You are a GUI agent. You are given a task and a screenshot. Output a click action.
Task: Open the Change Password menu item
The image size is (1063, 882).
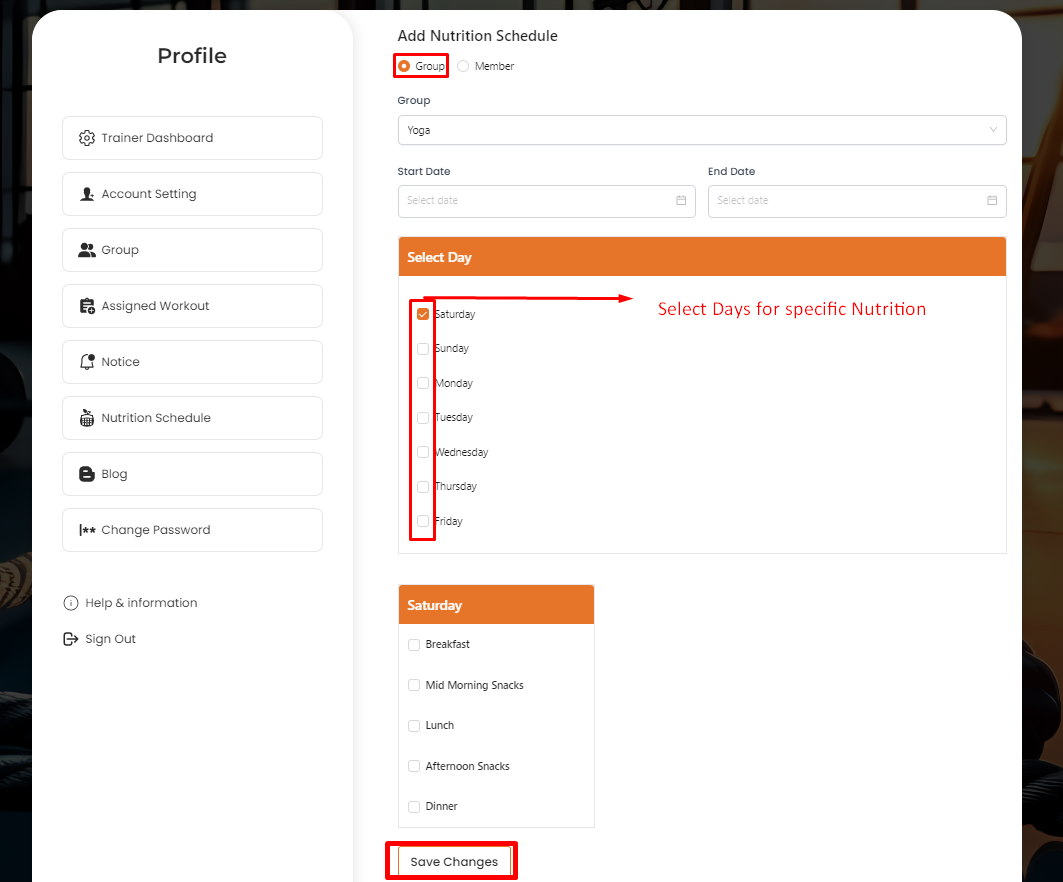[x=192, y=530]
